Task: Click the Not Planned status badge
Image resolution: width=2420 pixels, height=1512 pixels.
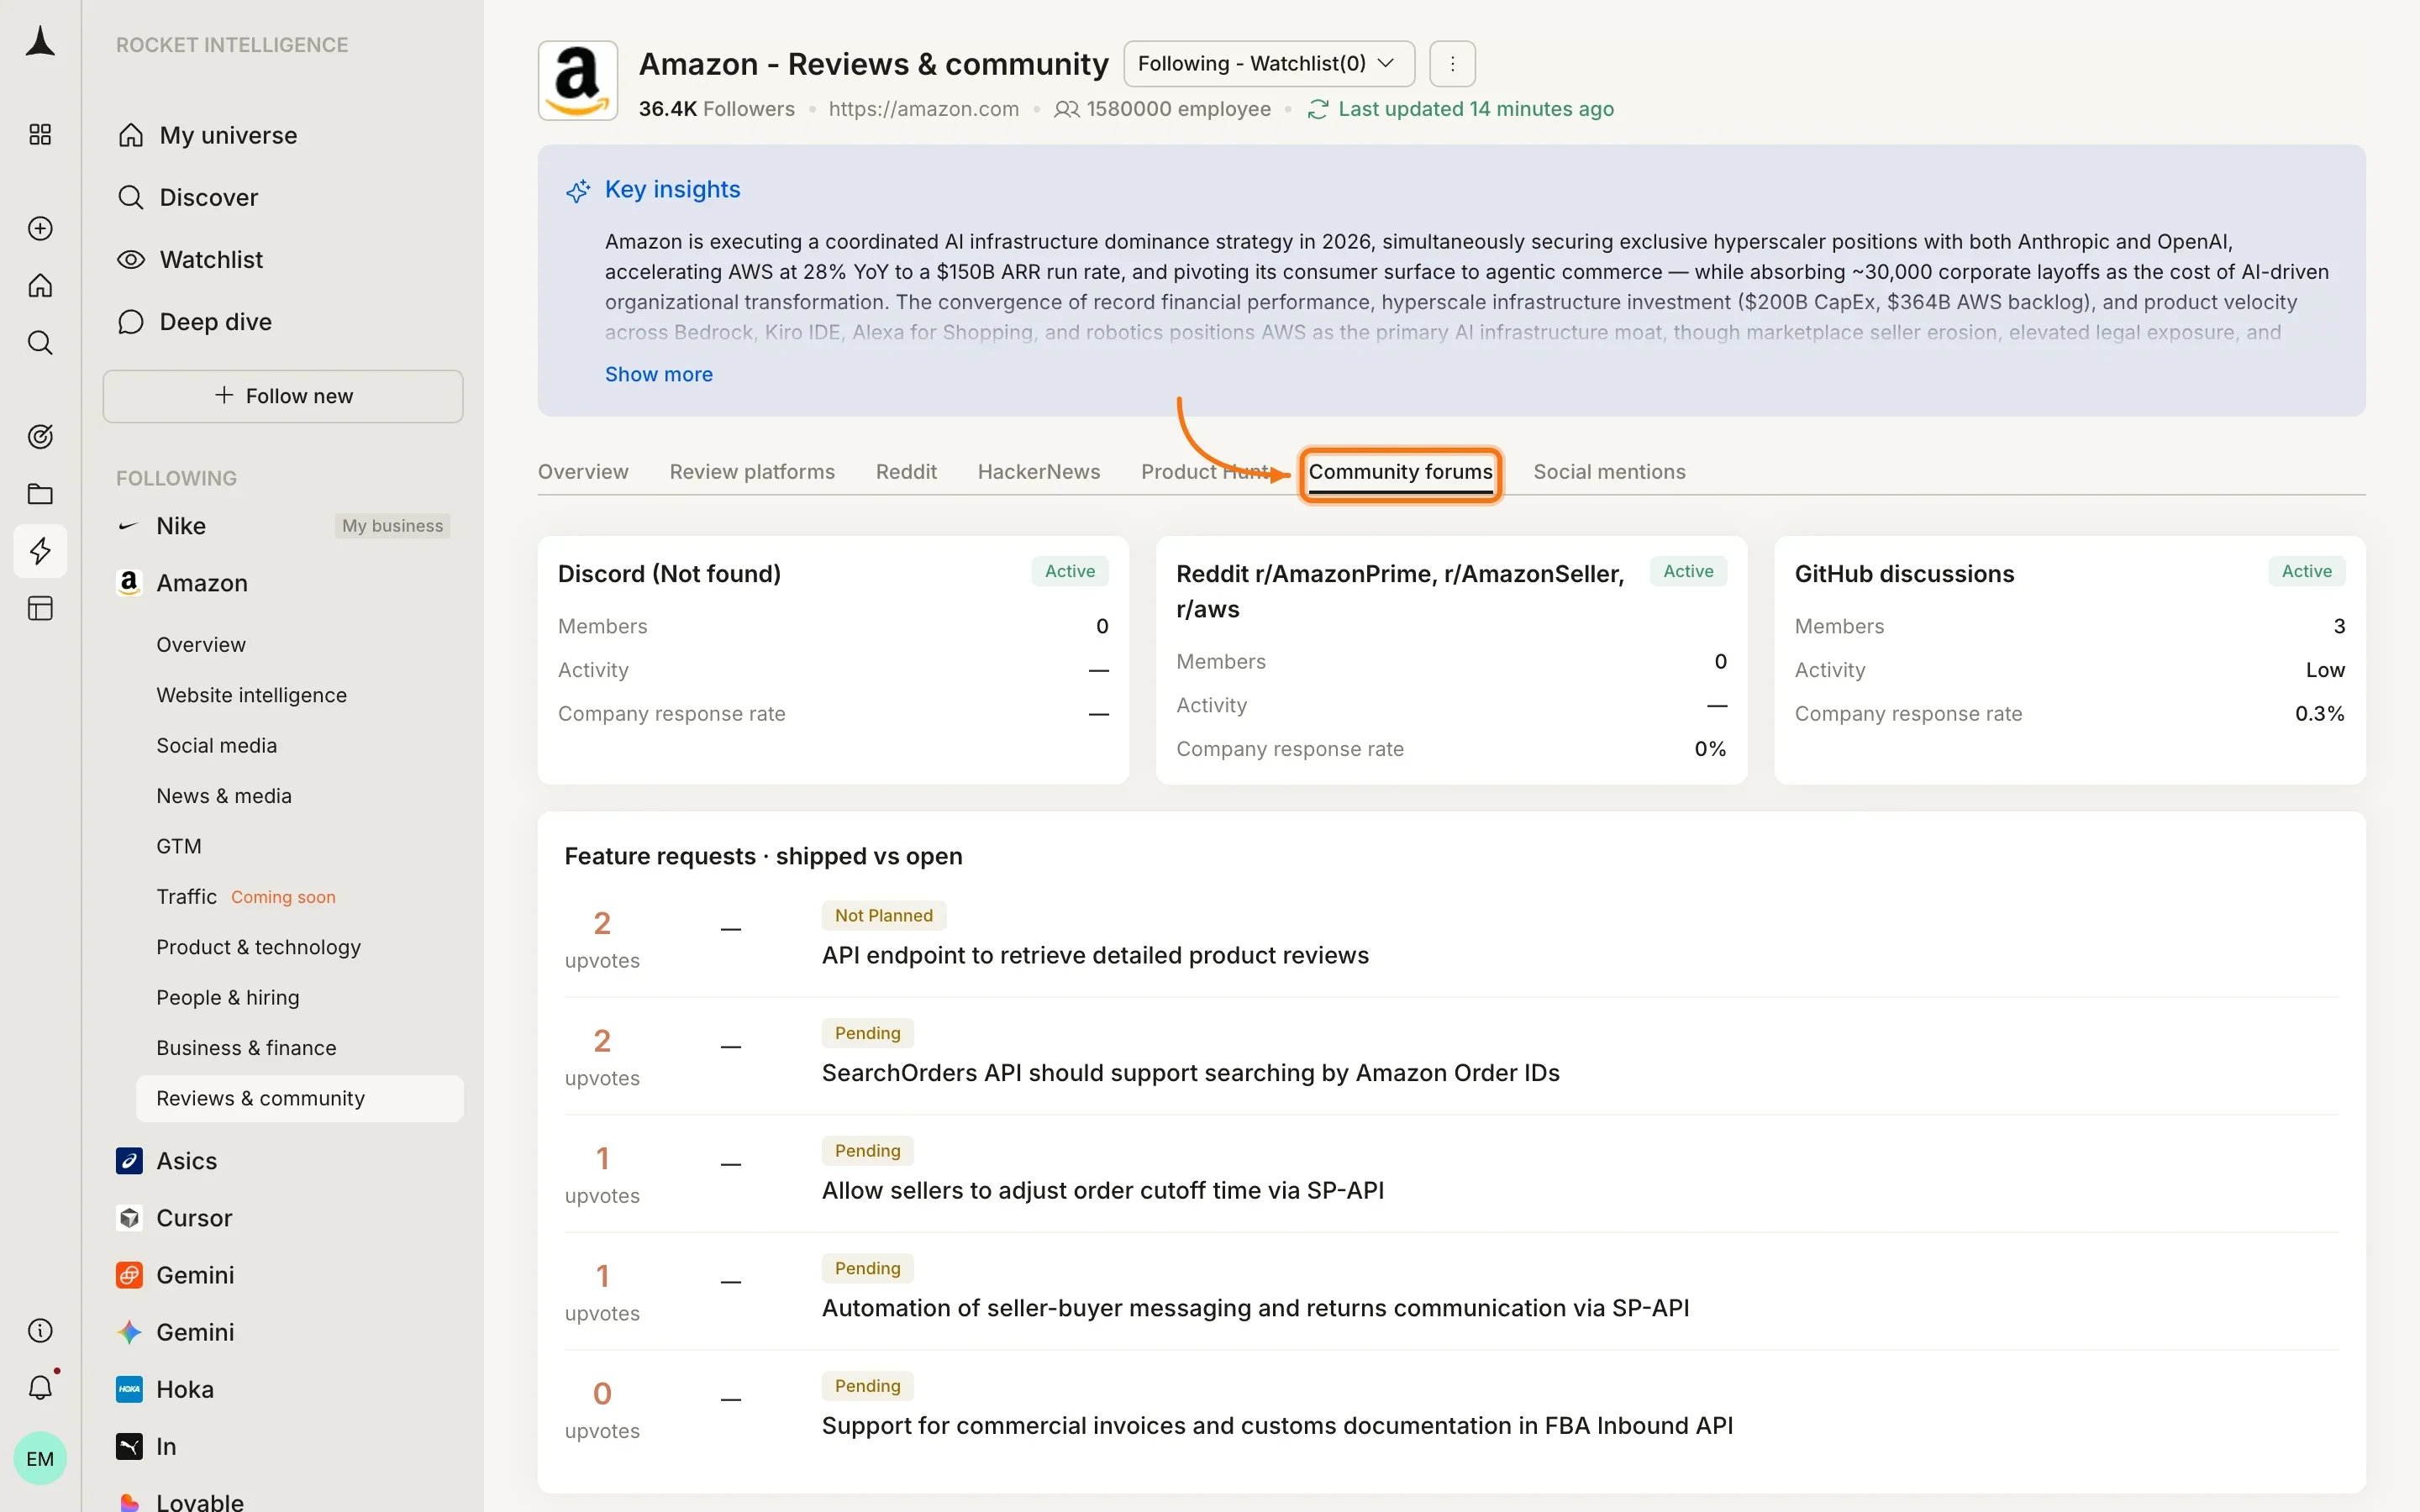Action: coord(884,916)
